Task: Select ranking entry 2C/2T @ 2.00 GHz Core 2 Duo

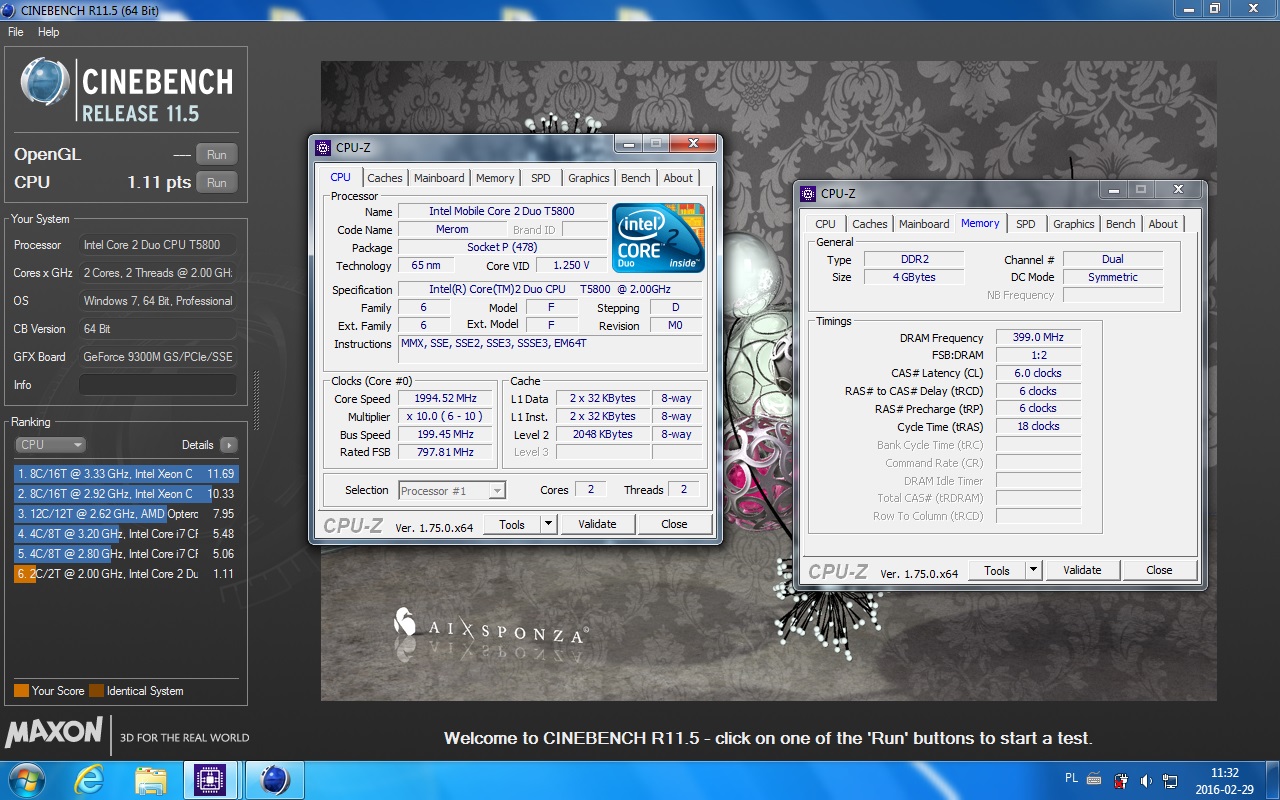Action: click(126, 574)
